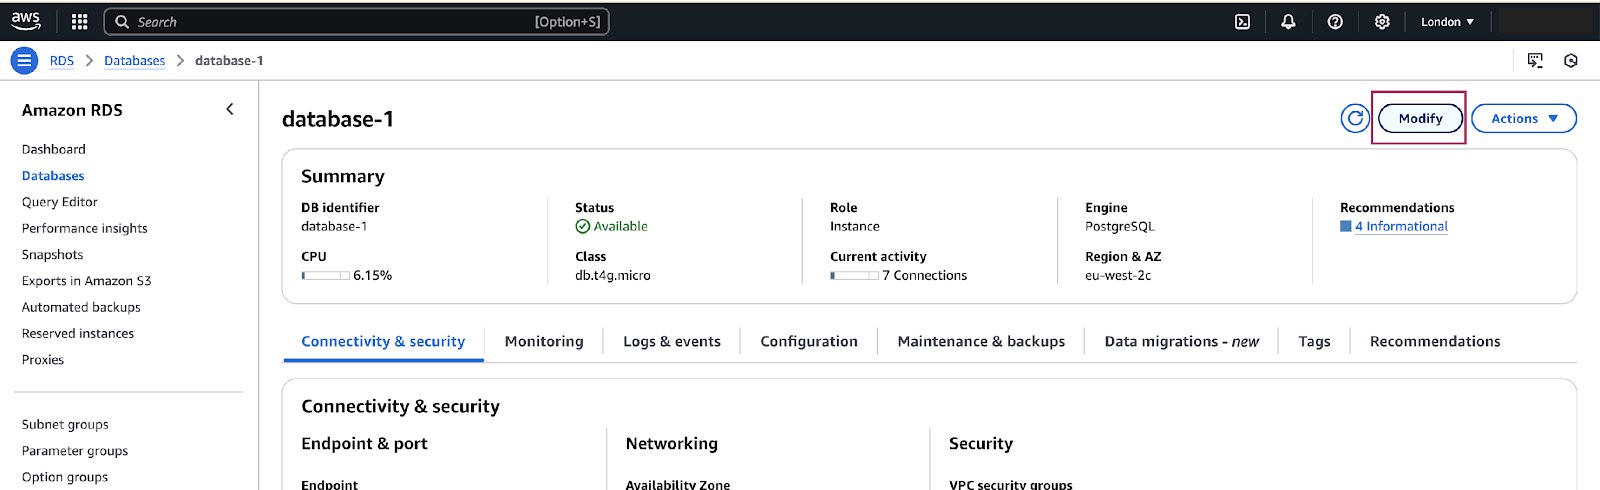Click the Instance role value

855,227
